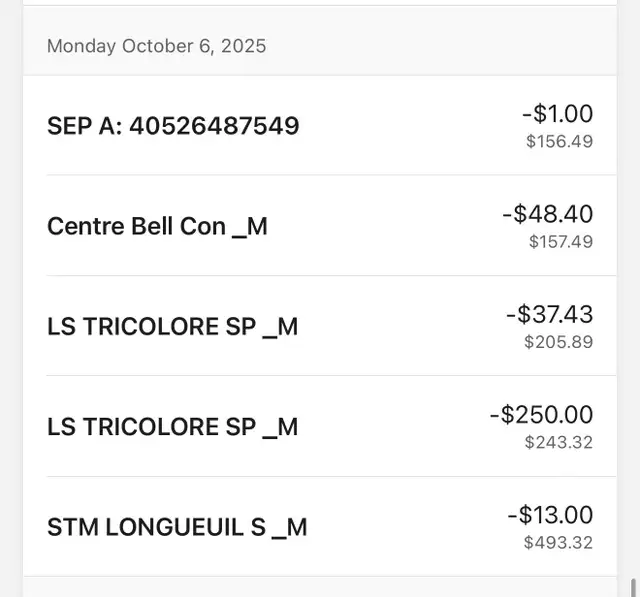
Task: Open the SEP A: 40526487549 transaction
Action: 173,126
